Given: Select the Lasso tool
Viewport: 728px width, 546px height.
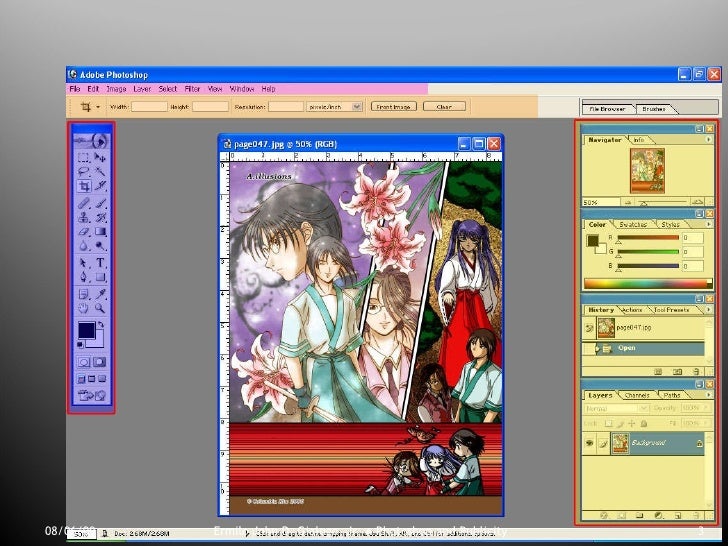Looking at the screenshot, I should coord(84,171).
